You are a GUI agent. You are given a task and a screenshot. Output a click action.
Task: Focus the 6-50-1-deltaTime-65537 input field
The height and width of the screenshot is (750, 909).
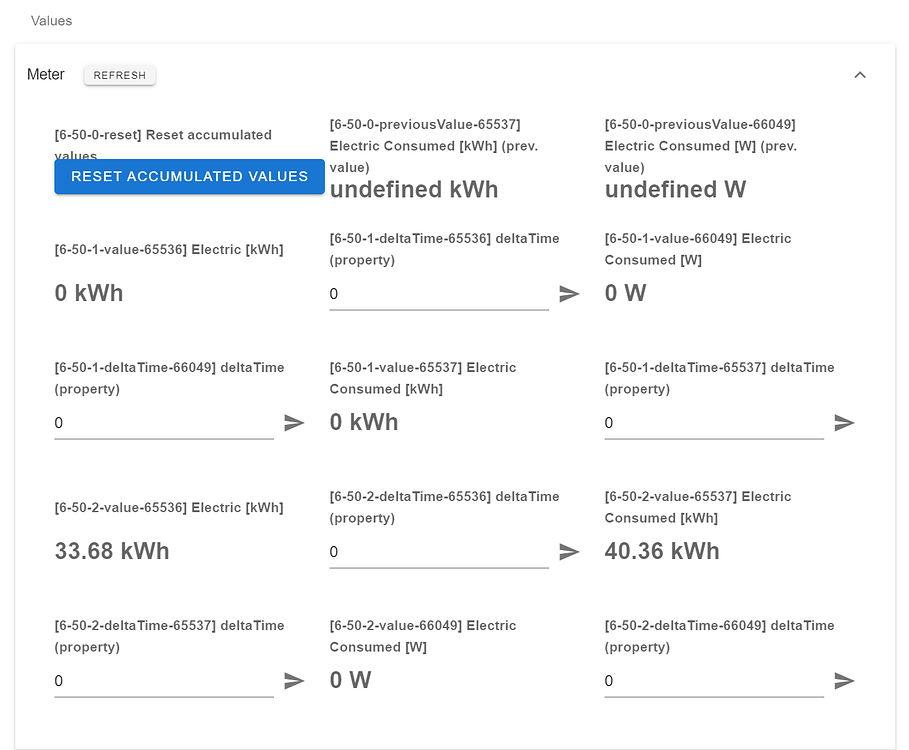click(x=713, y=423)
